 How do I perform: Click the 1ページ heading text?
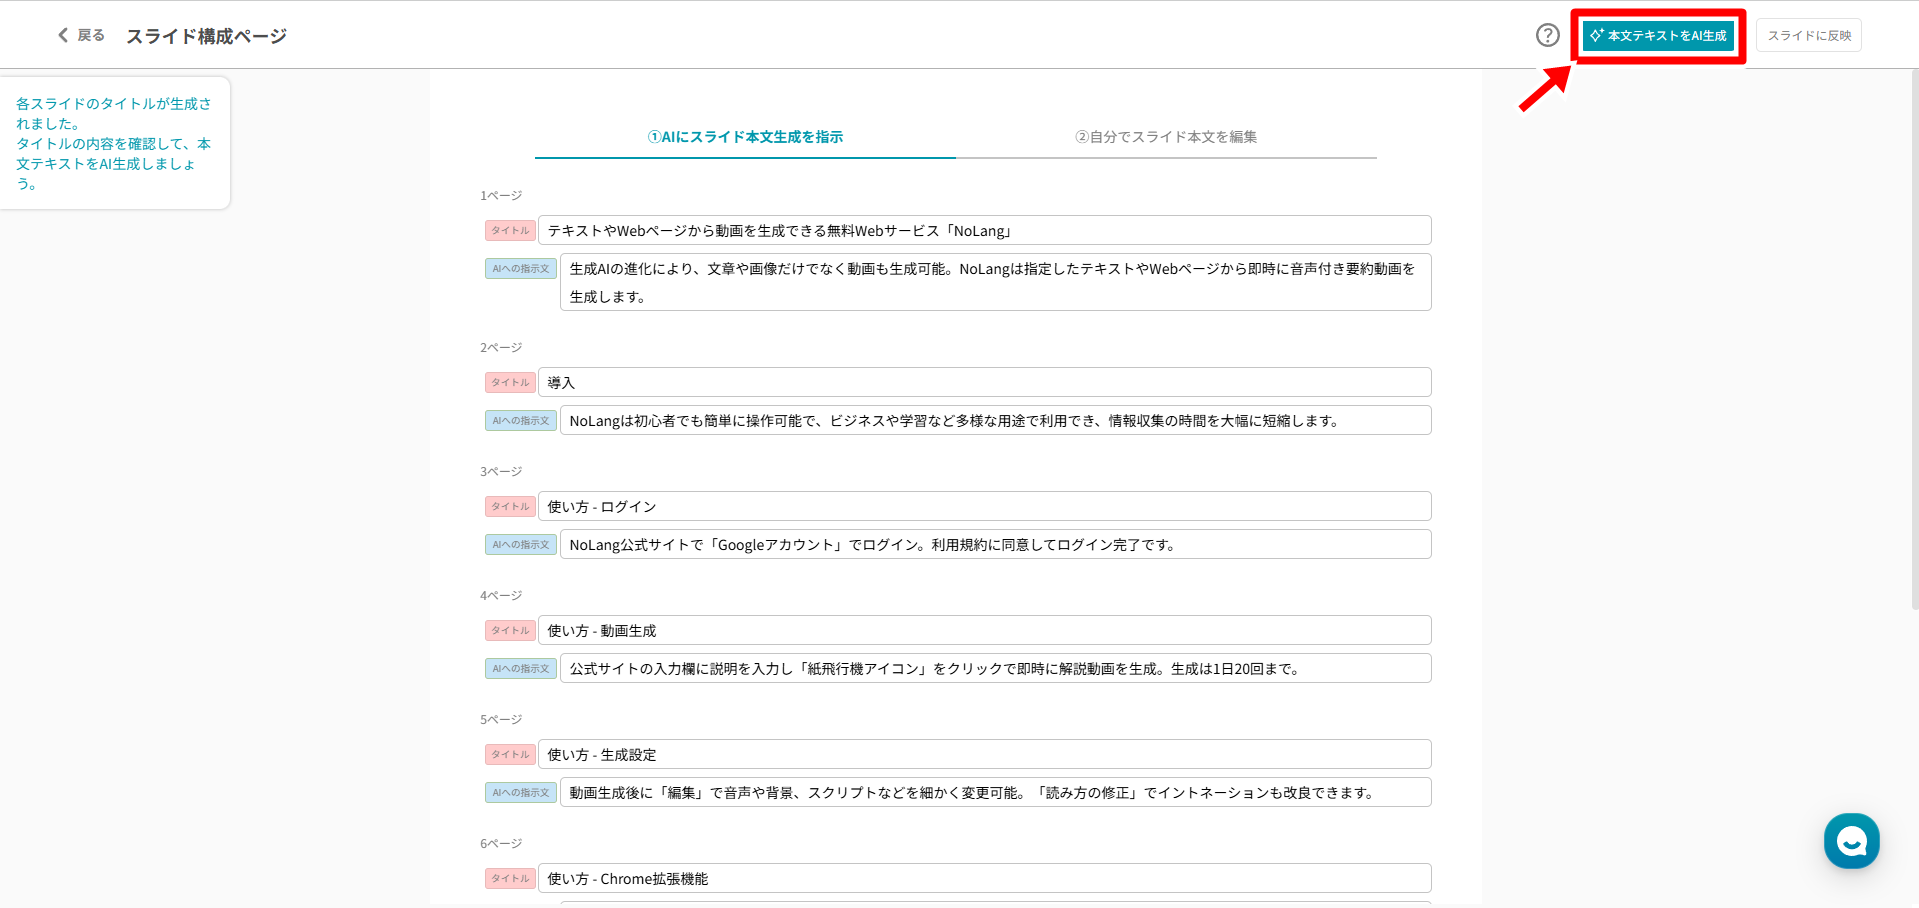(501, 195)
